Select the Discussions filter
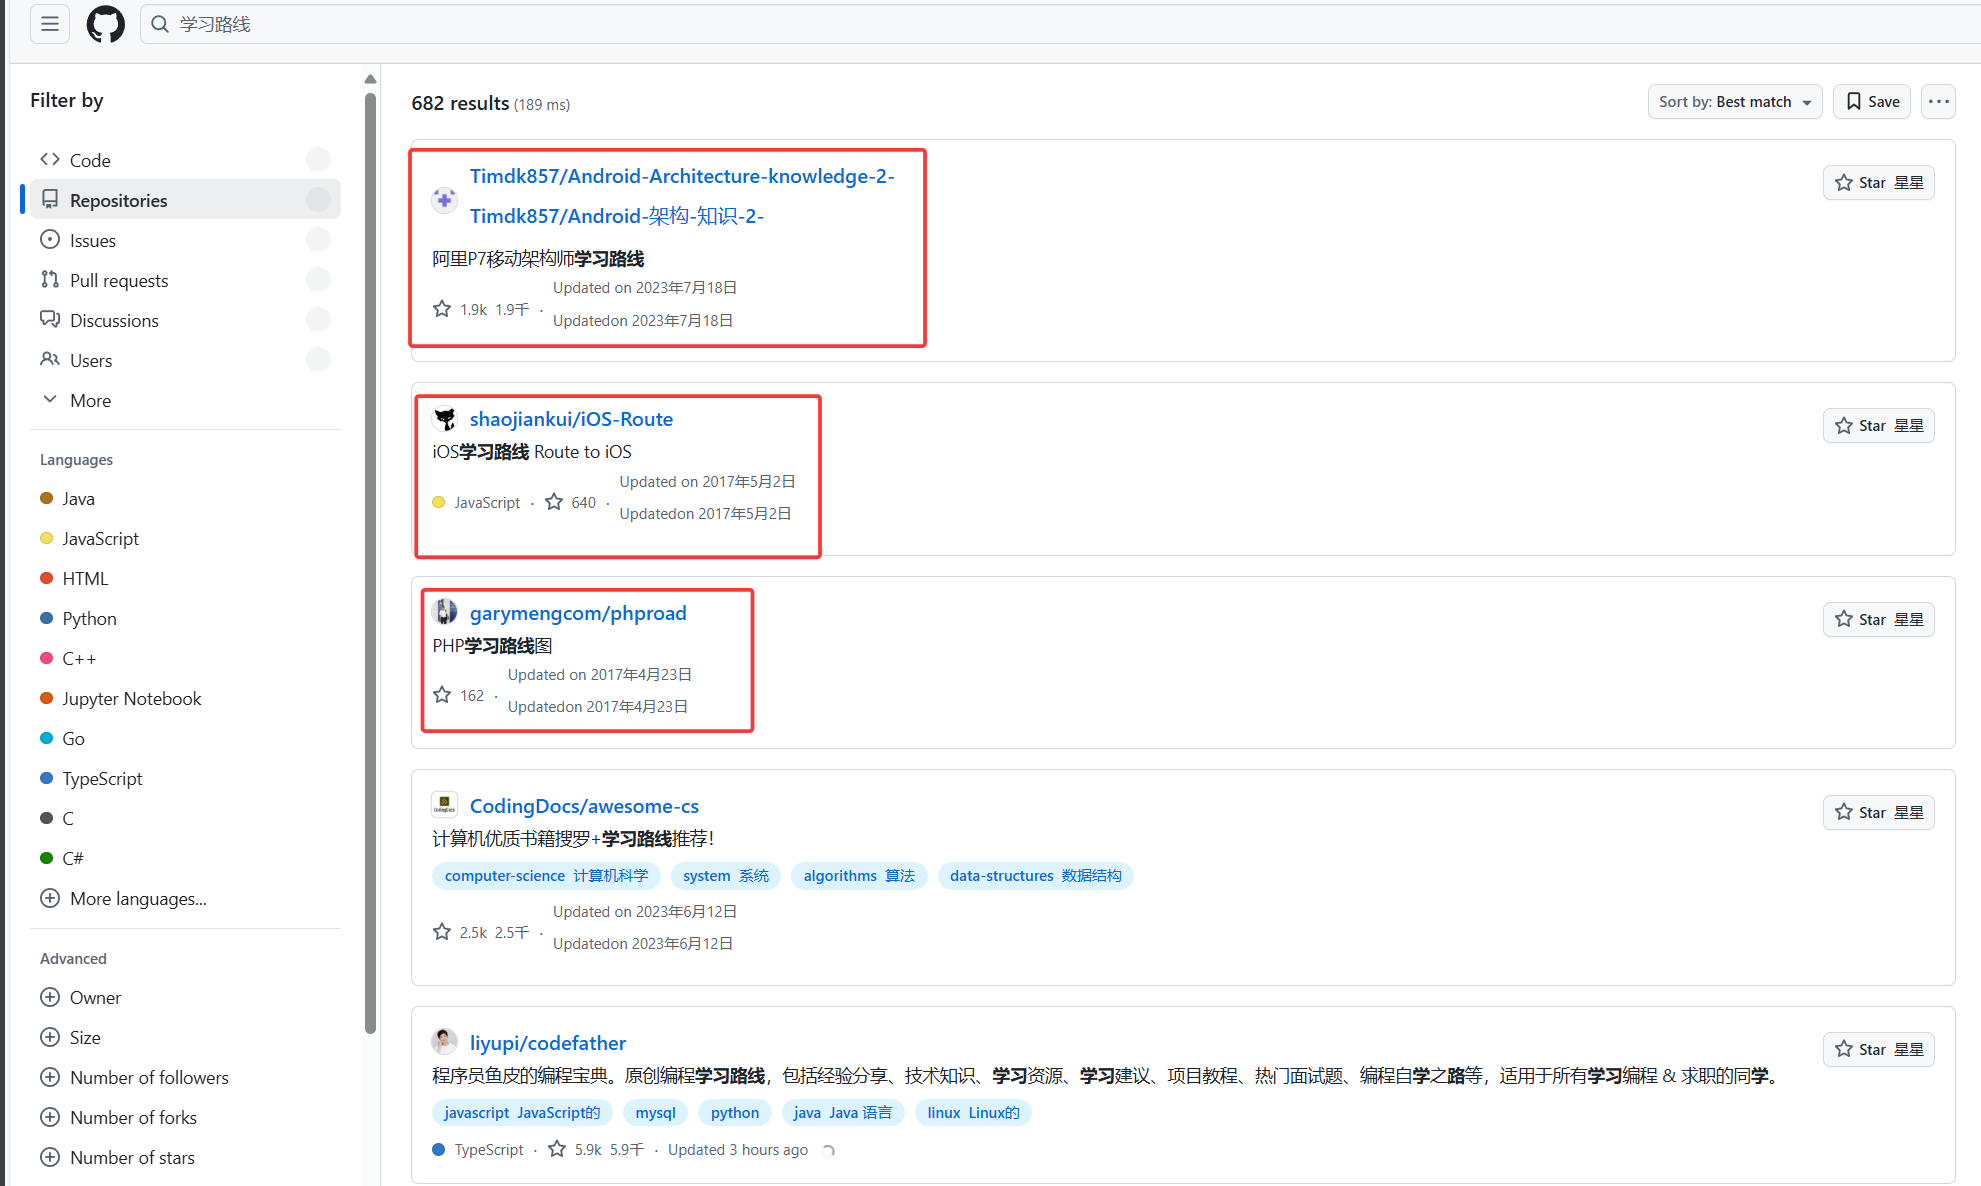This screenshot has width=1981, height=1186. 113,321
